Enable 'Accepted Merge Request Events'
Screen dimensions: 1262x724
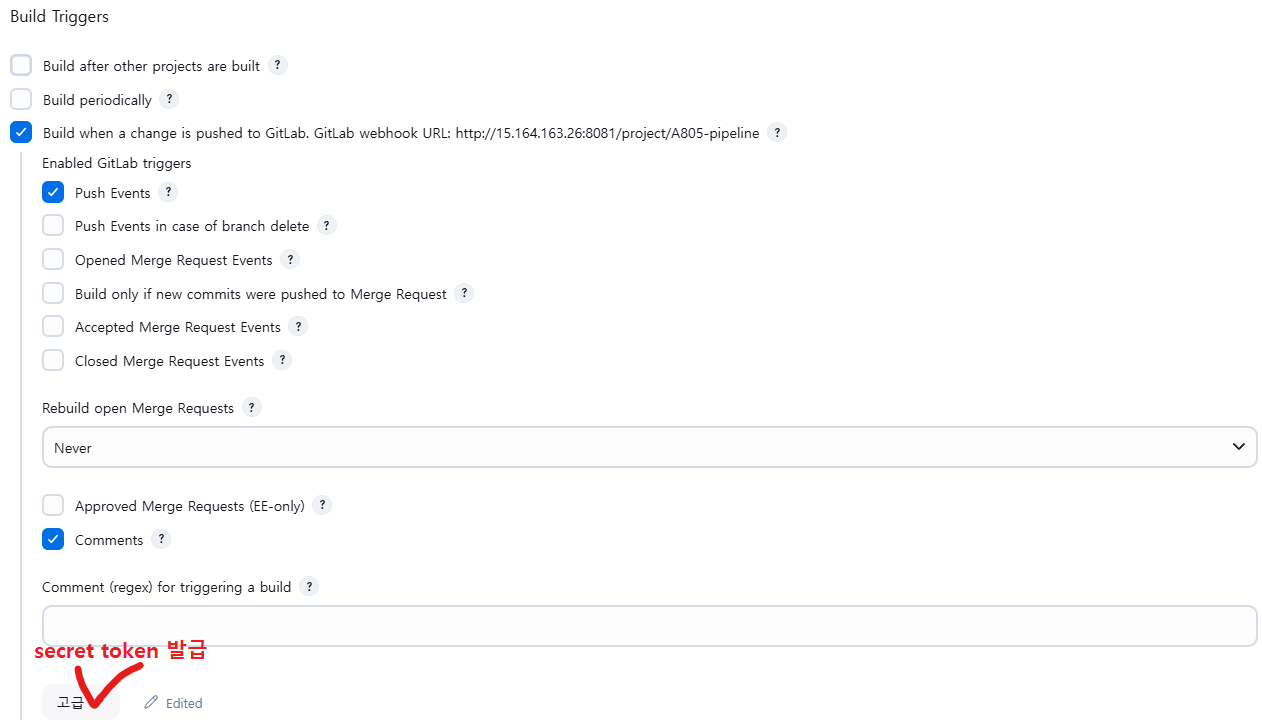pyautogui.click(x=52, y=325)
